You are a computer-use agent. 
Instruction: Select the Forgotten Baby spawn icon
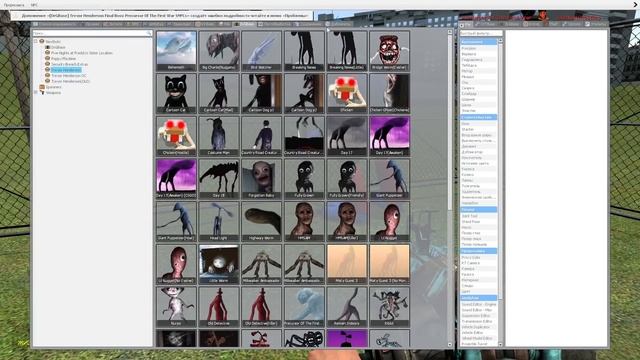pos(262,179)
